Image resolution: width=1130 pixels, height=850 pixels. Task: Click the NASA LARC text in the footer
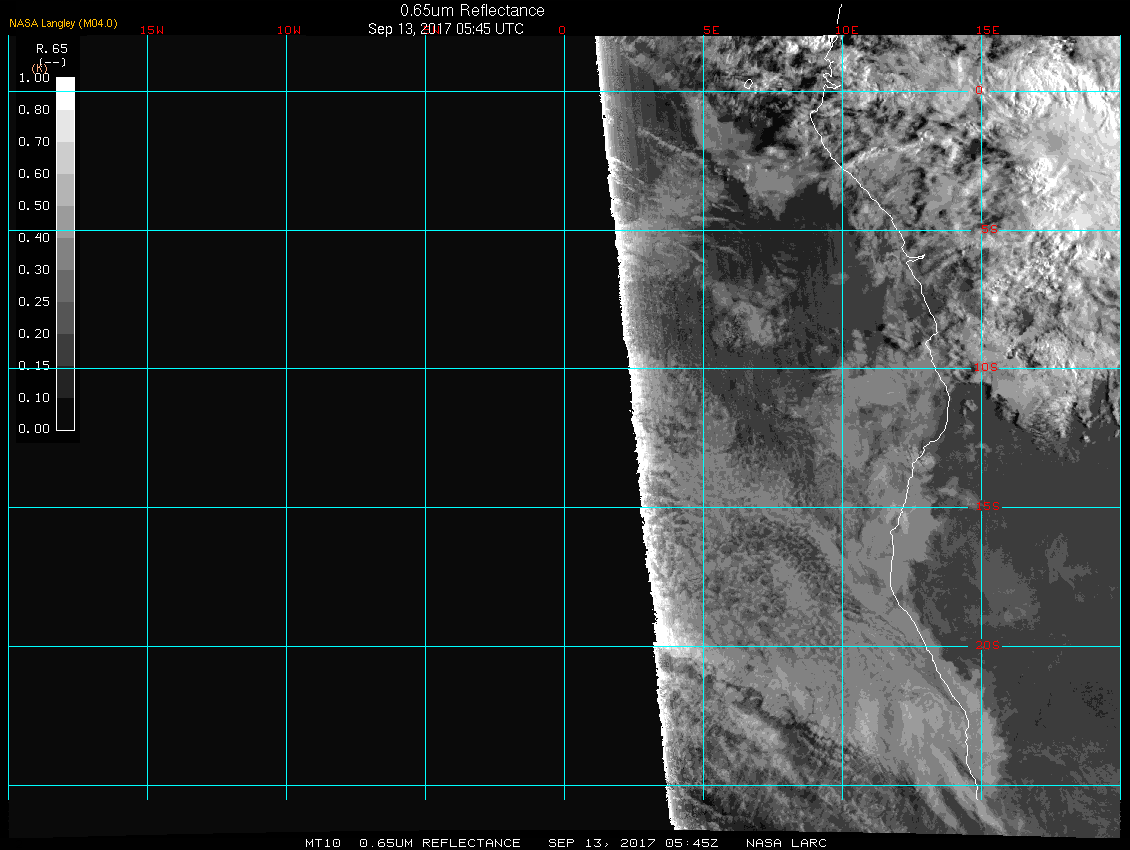(x=786, y=843)
